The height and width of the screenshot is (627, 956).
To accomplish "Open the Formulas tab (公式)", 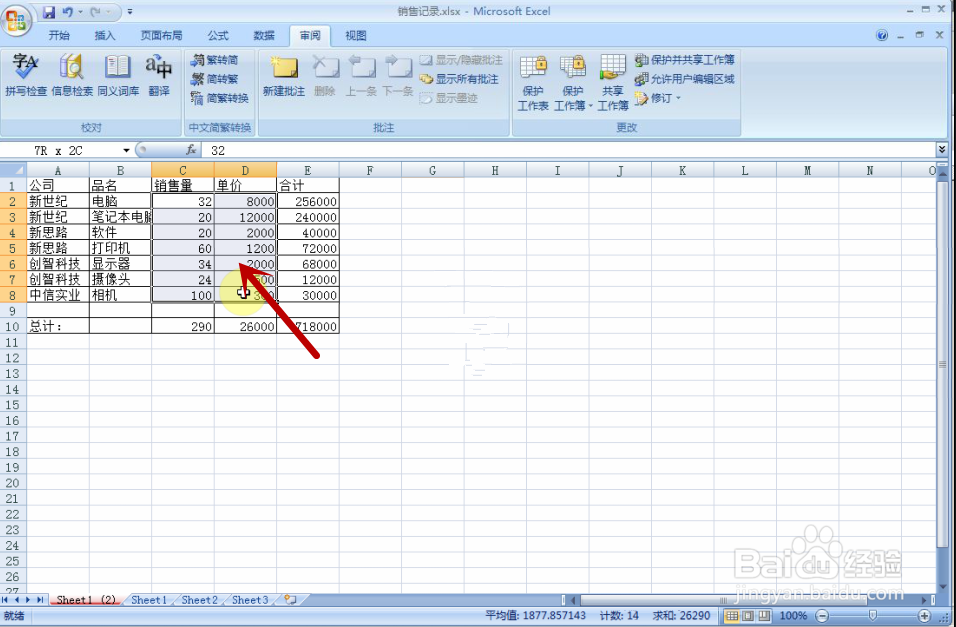I will [x=218, y=35].
